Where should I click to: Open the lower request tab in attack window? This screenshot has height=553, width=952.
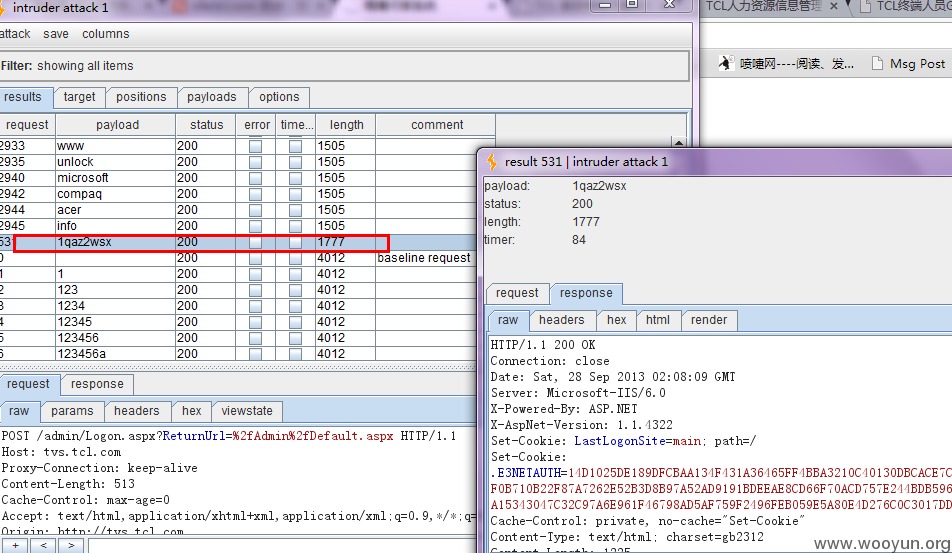[x=28, y=384]
